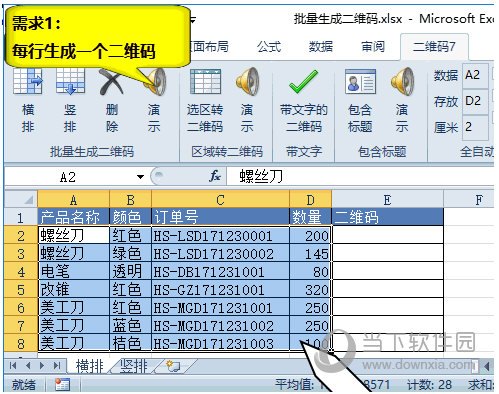The height and width of the screenshot is (394, 499).
Task: Click quantity cell 320
Action: click(310, 289)
